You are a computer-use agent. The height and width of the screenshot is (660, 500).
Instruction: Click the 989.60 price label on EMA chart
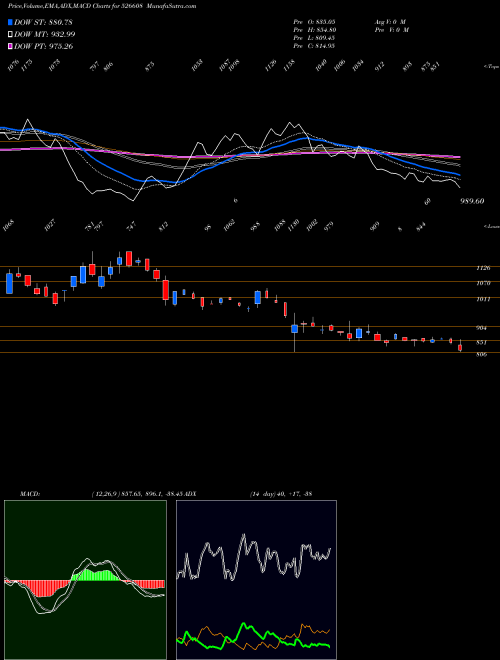click(470, 201)
